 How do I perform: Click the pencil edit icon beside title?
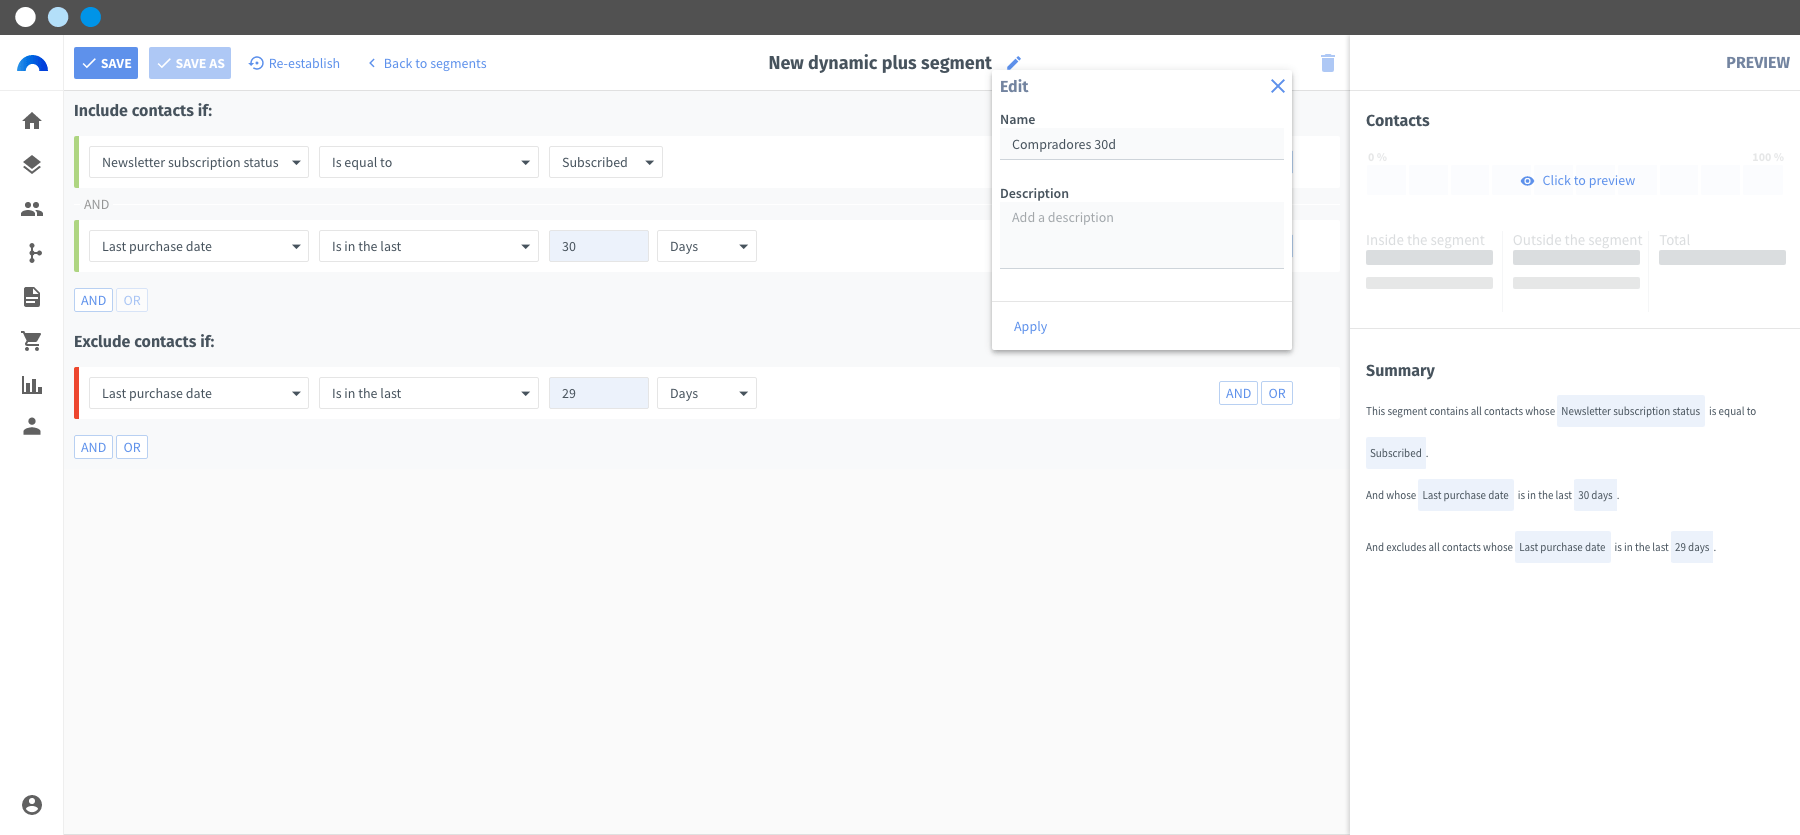[x=1014, y=63]
